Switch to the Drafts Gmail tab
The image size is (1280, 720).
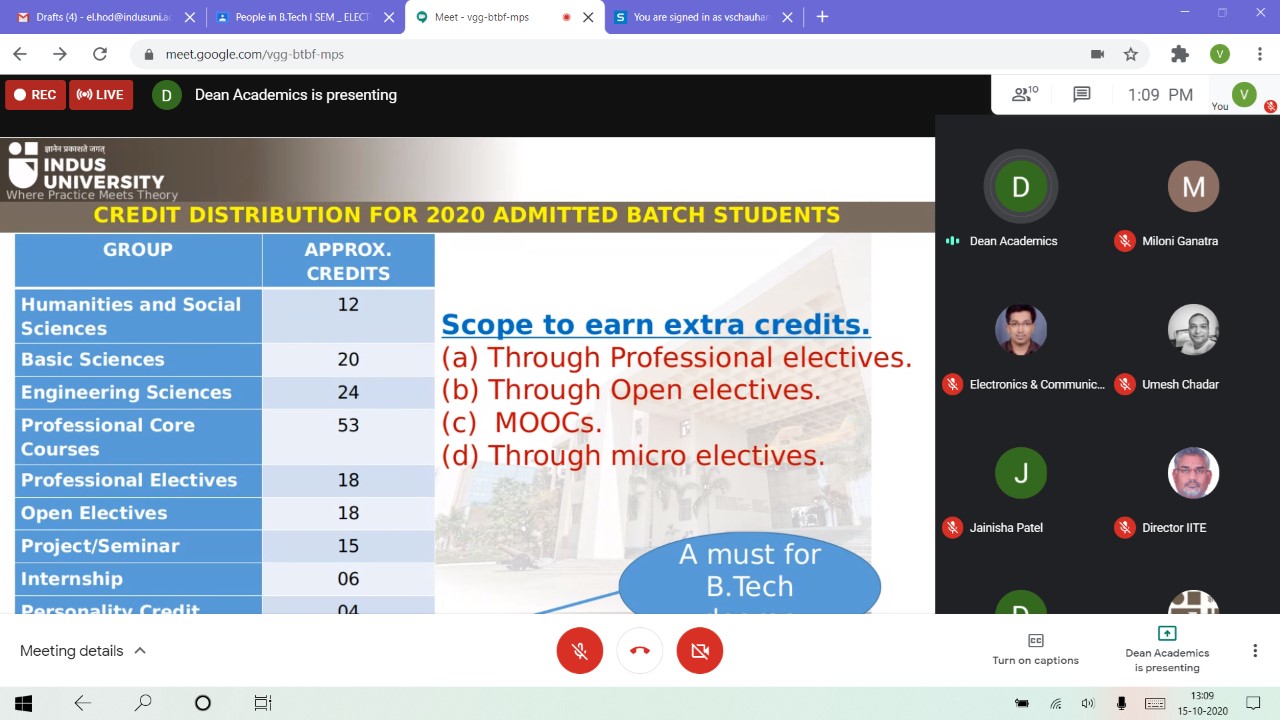click(x=100, y=17)
